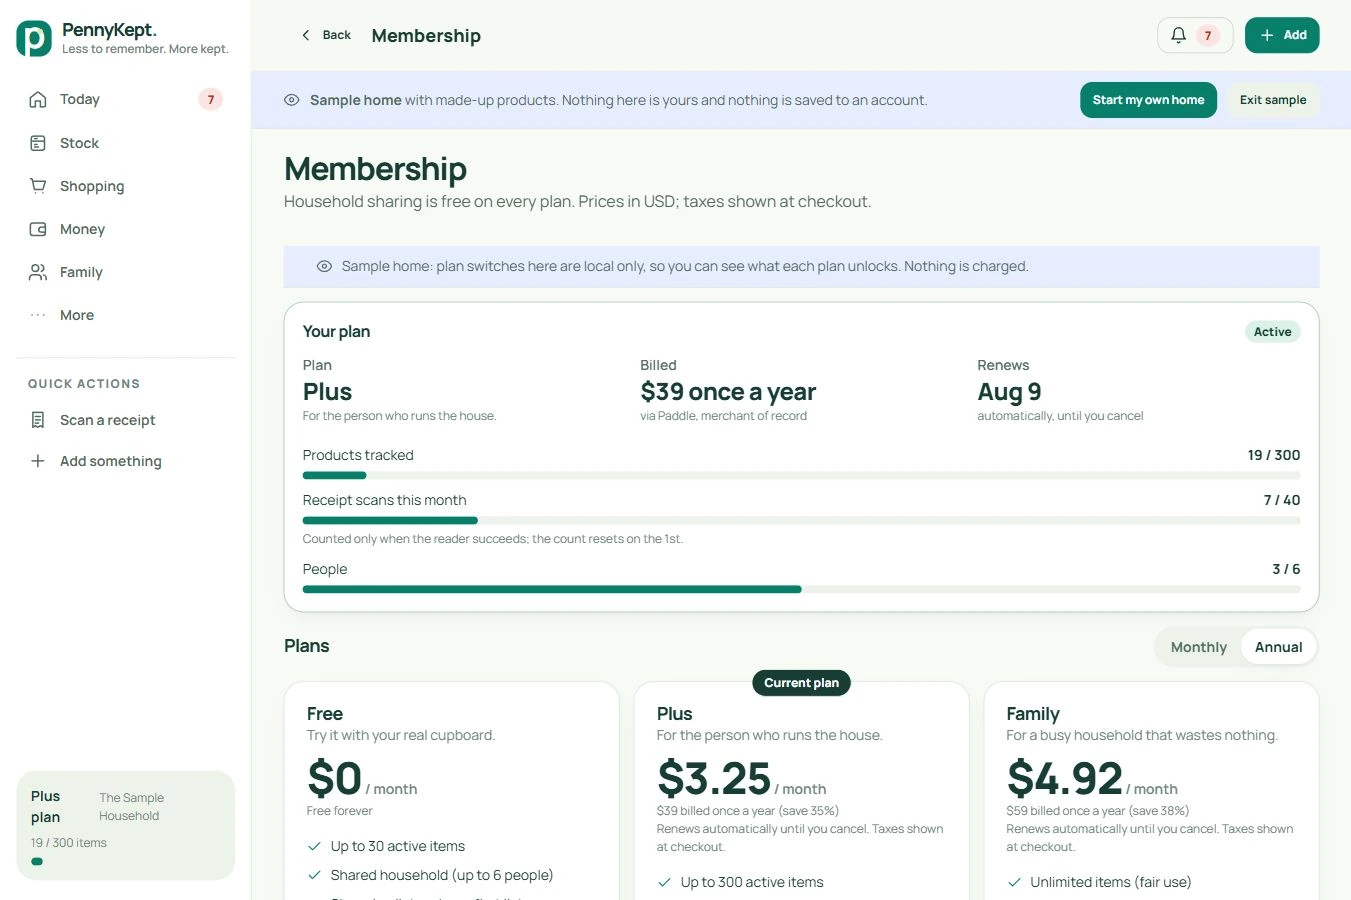Image resolution: width=1351 pixels, height=900 pixels.
Task: Open the Money section label
Action: tap(82, 229)
